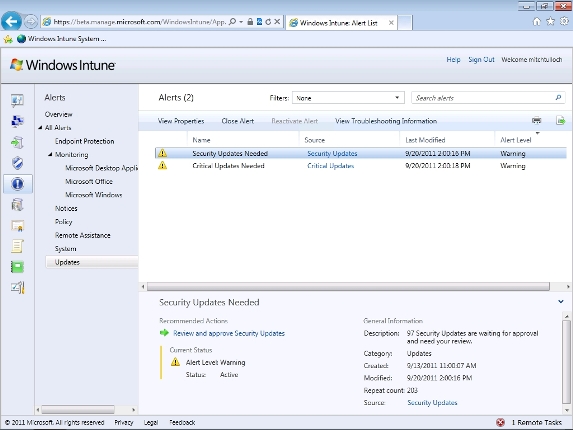This screenshot has height=430, width=573.
Task: Select Endpoint Protection in the tree
Action: pyautogui.click(x=84, y=141)
